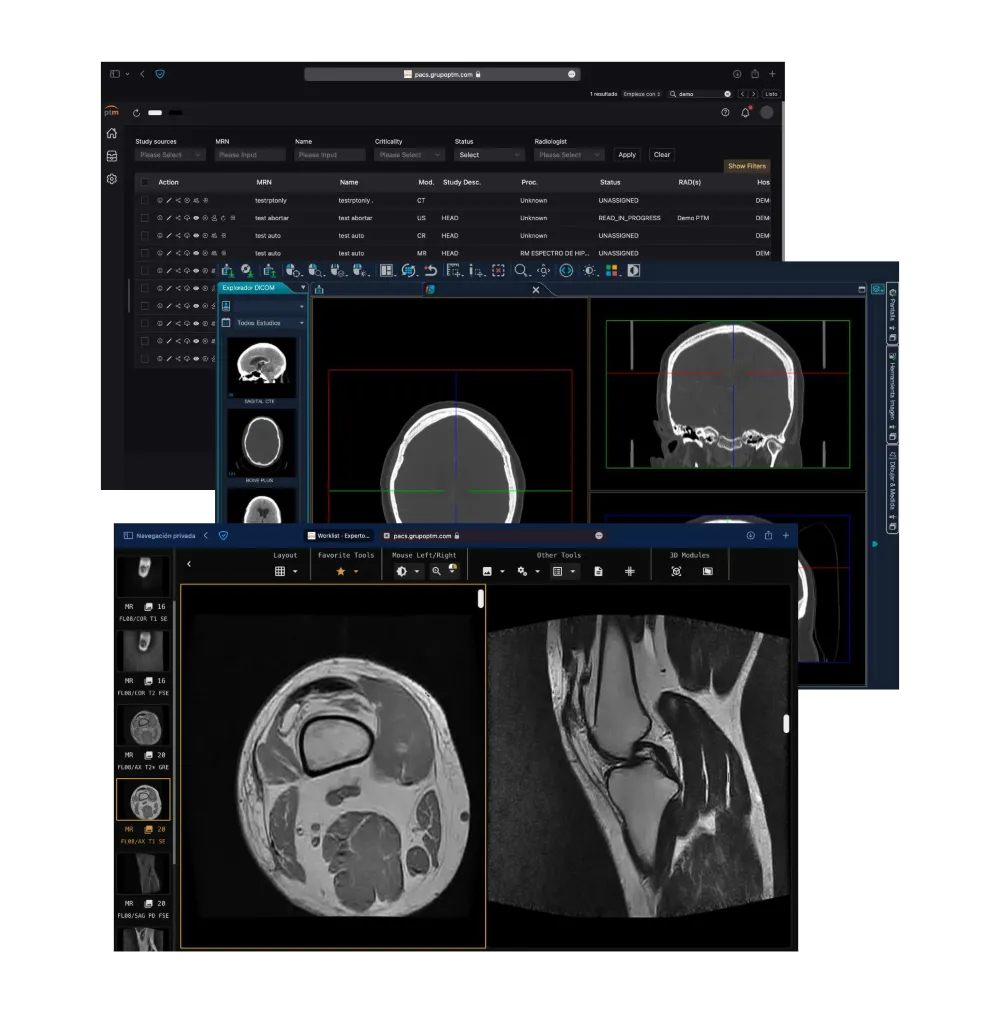Click Show Filters button
Screen dimensions: 1000x1014
tap(746, 166)
